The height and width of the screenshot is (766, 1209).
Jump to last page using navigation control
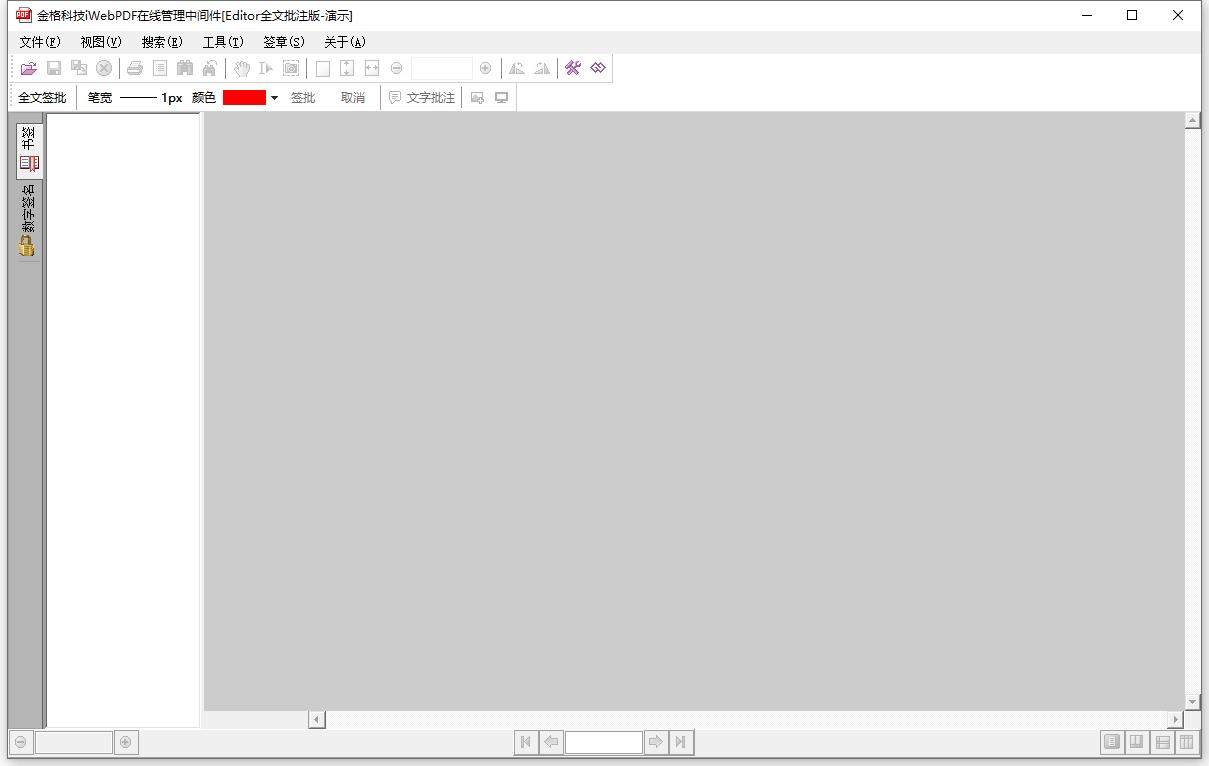pos(680,742)
